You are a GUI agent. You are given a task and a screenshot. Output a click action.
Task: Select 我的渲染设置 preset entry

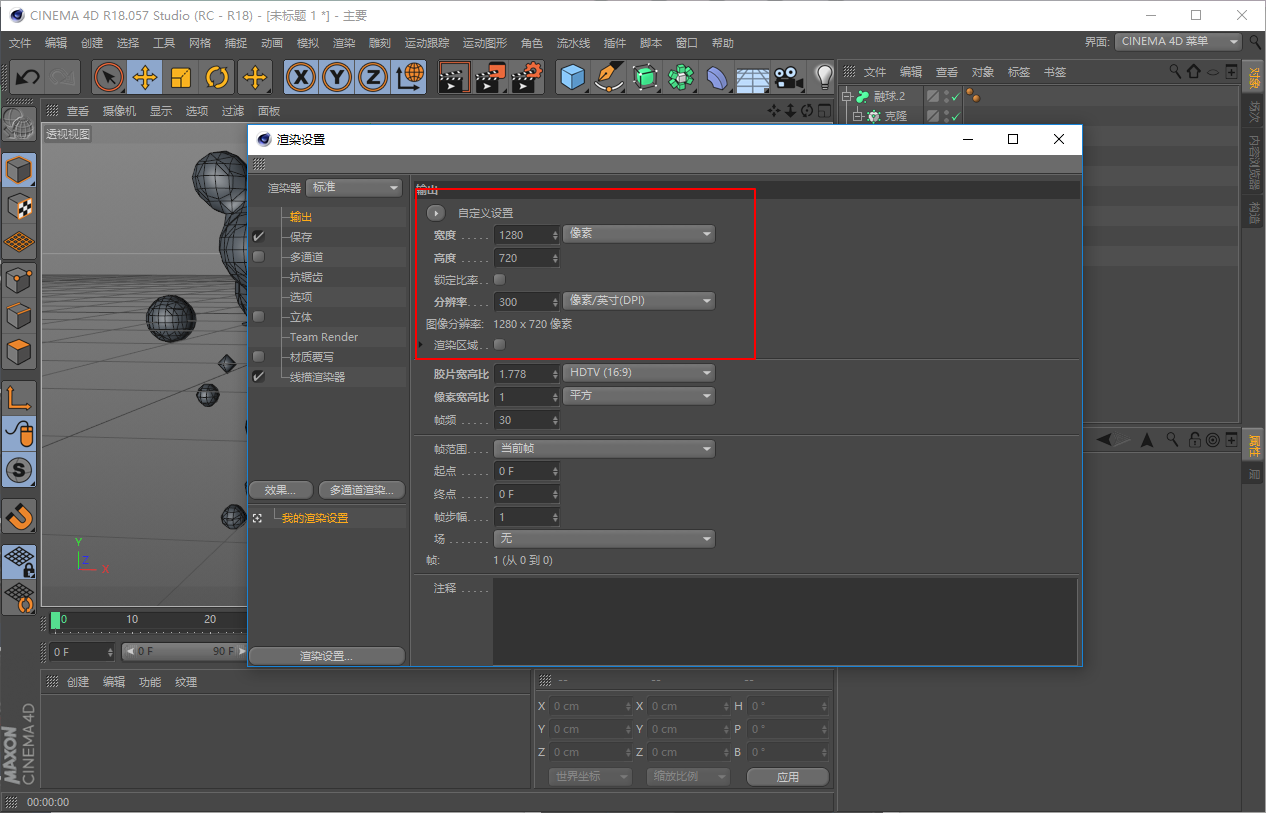click(315, 518)
